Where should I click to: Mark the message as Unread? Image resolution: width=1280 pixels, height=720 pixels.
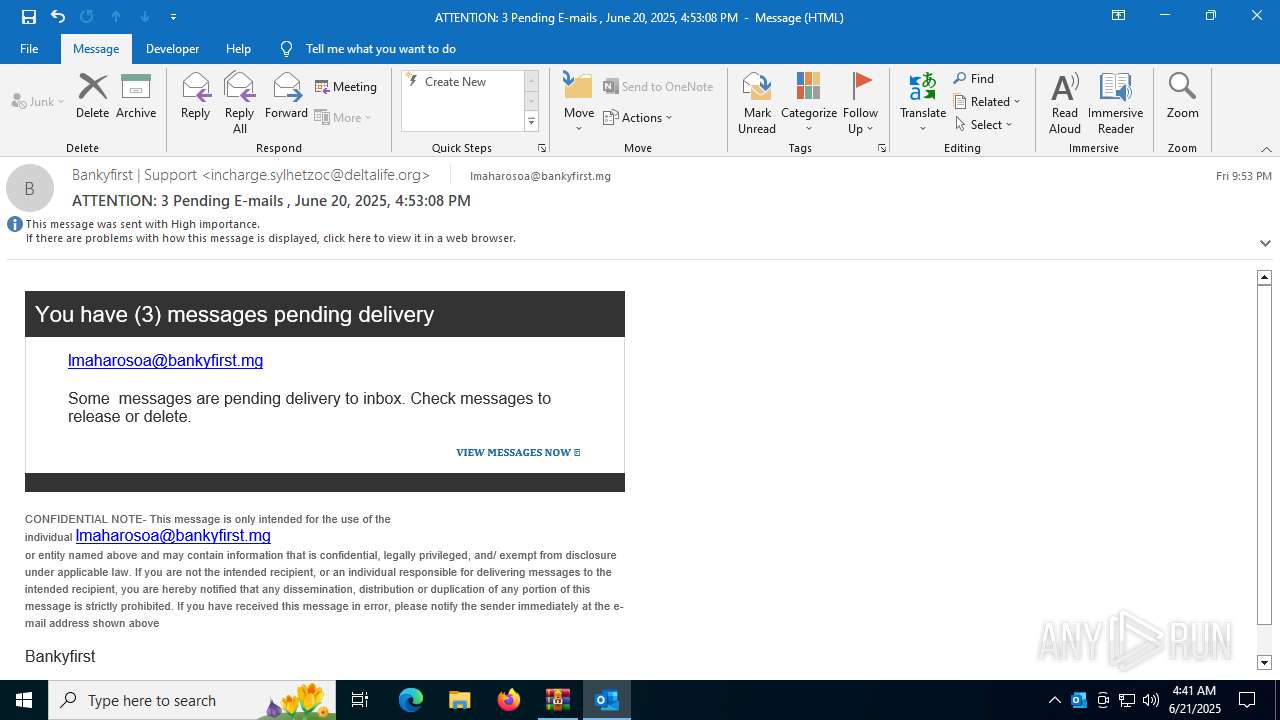[x=757, y=103]
